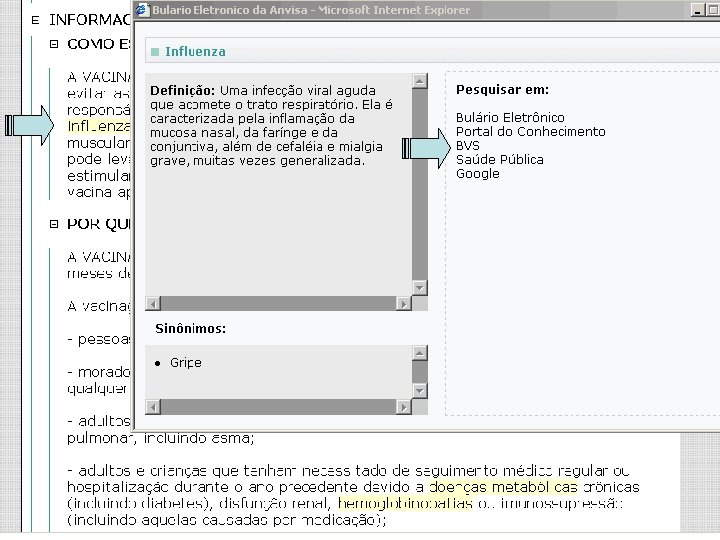Screen dimensions: 720x540
Task: Click left arrow of Sinônimos horizontal scrollbar
Action: 153,407
